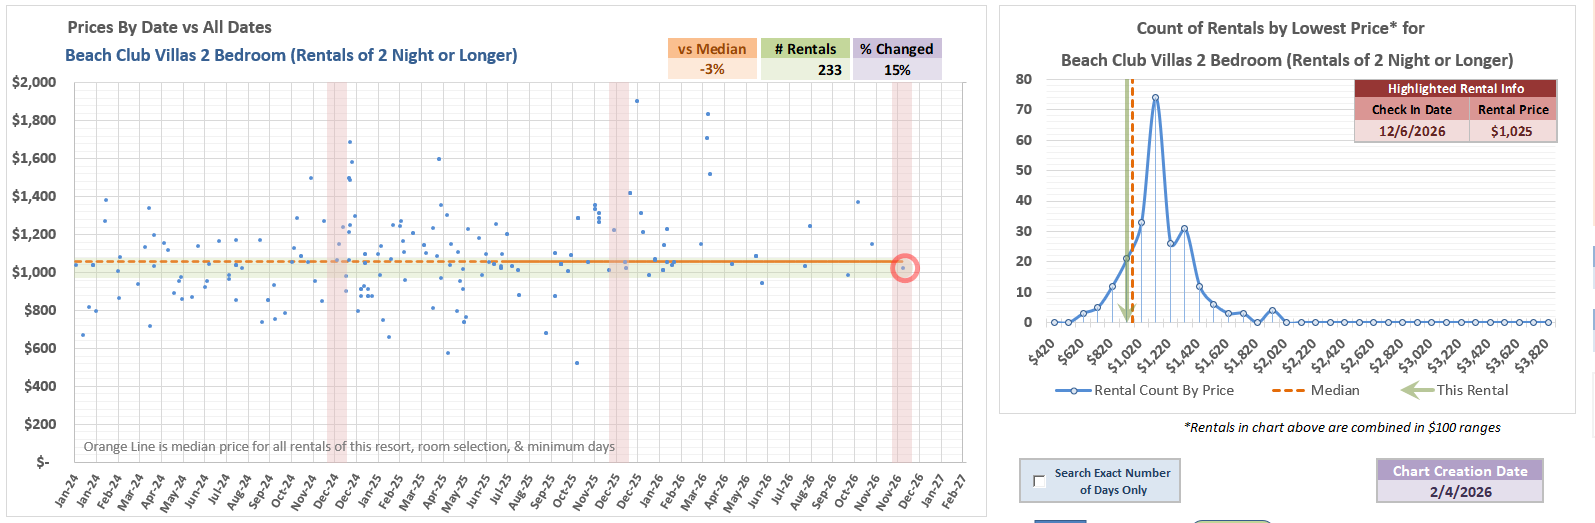This screenshot has width=1595, height=523.
Task: Select the Chart Creation Date label
Action: coord(1460,471)
